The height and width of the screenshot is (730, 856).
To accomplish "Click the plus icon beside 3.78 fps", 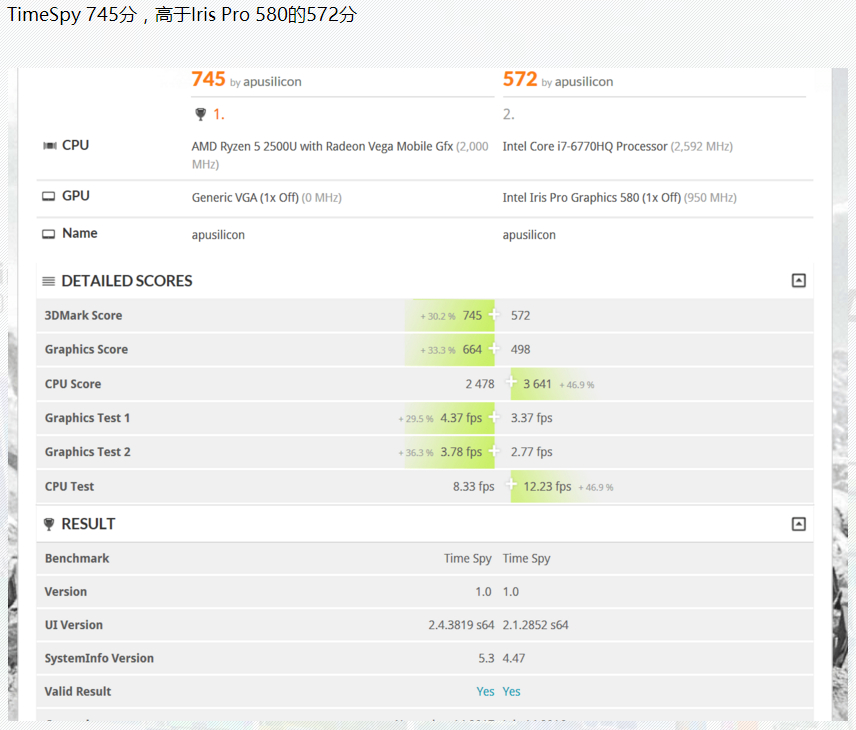I will point(494,451).
